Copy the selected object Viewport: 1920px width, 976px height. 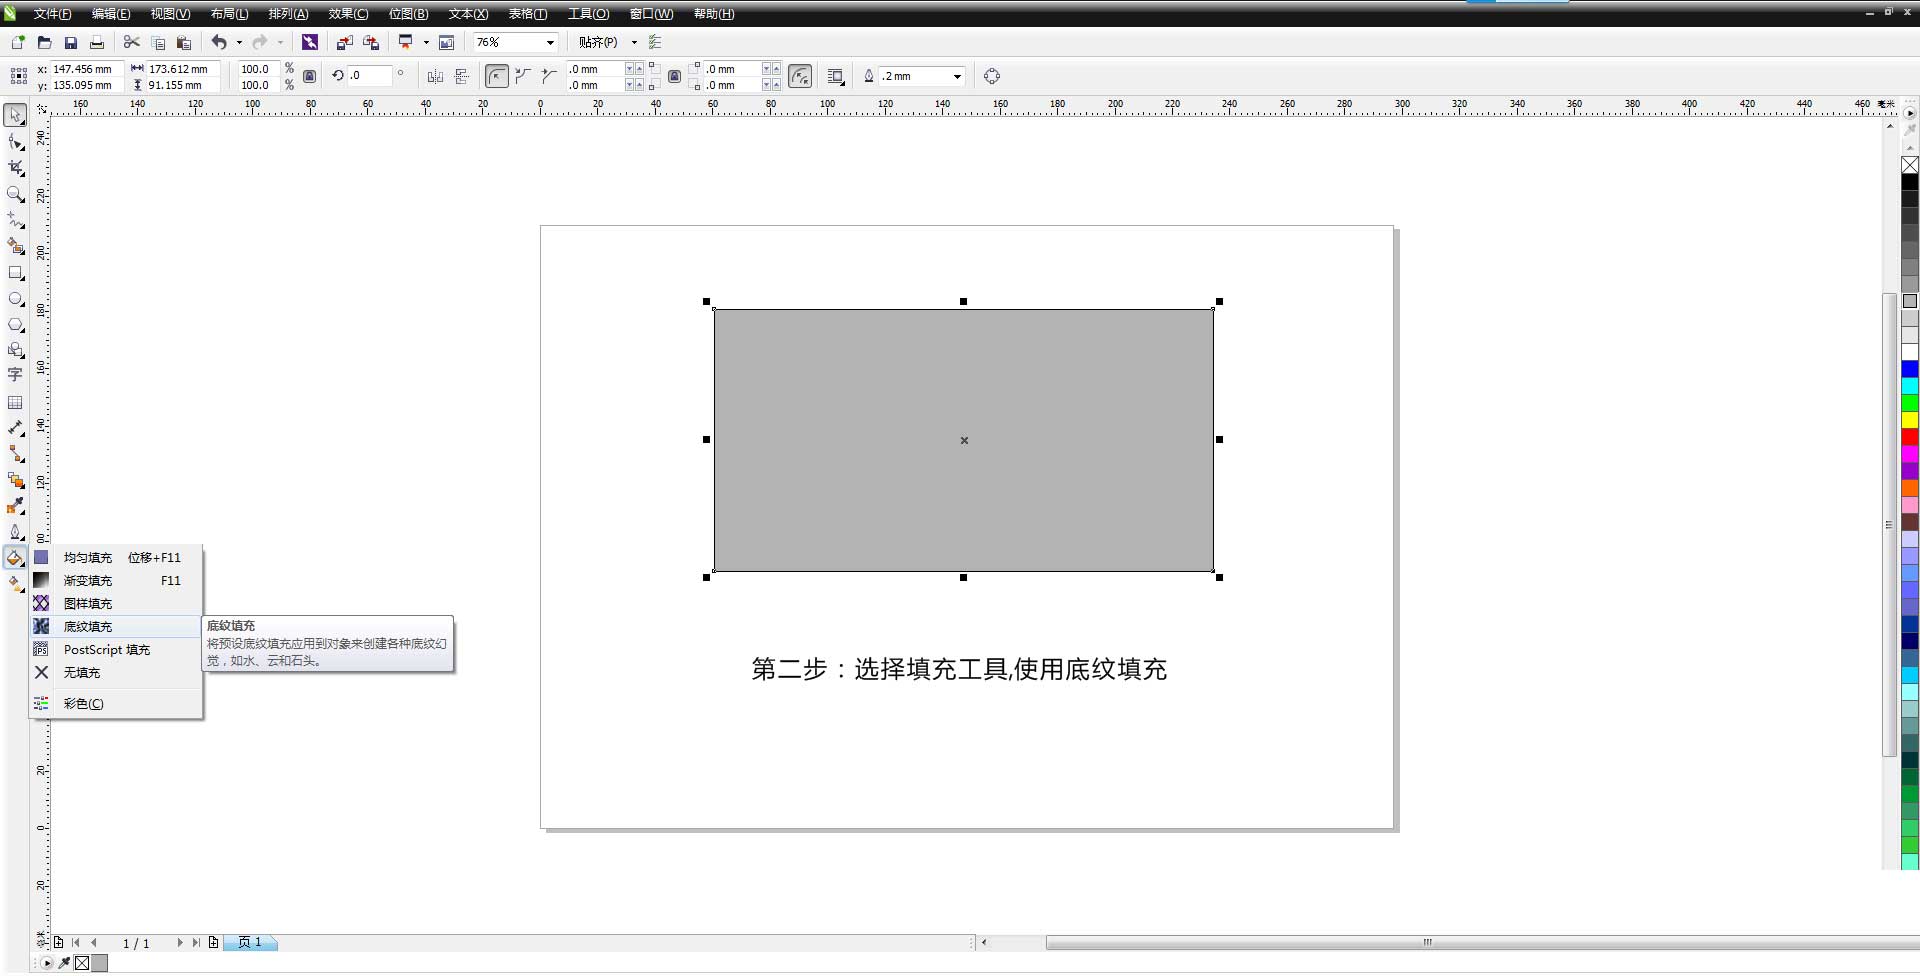(x=158, y=42)
